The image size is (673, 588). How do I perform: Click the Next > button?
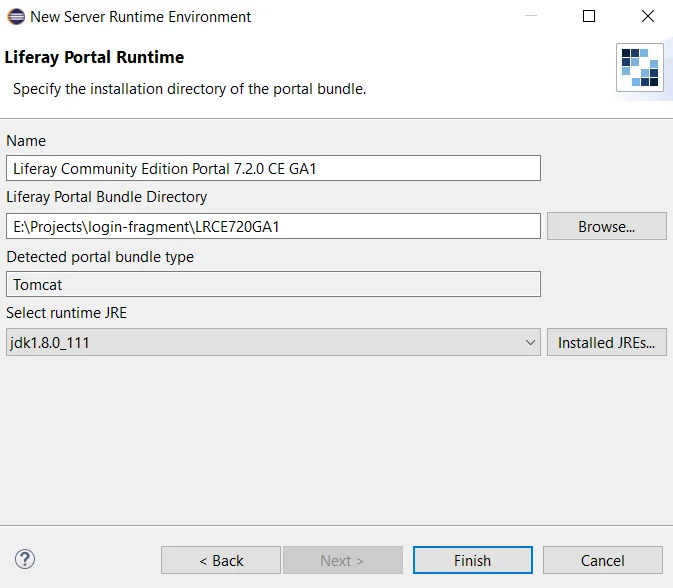tap(342, 560)
